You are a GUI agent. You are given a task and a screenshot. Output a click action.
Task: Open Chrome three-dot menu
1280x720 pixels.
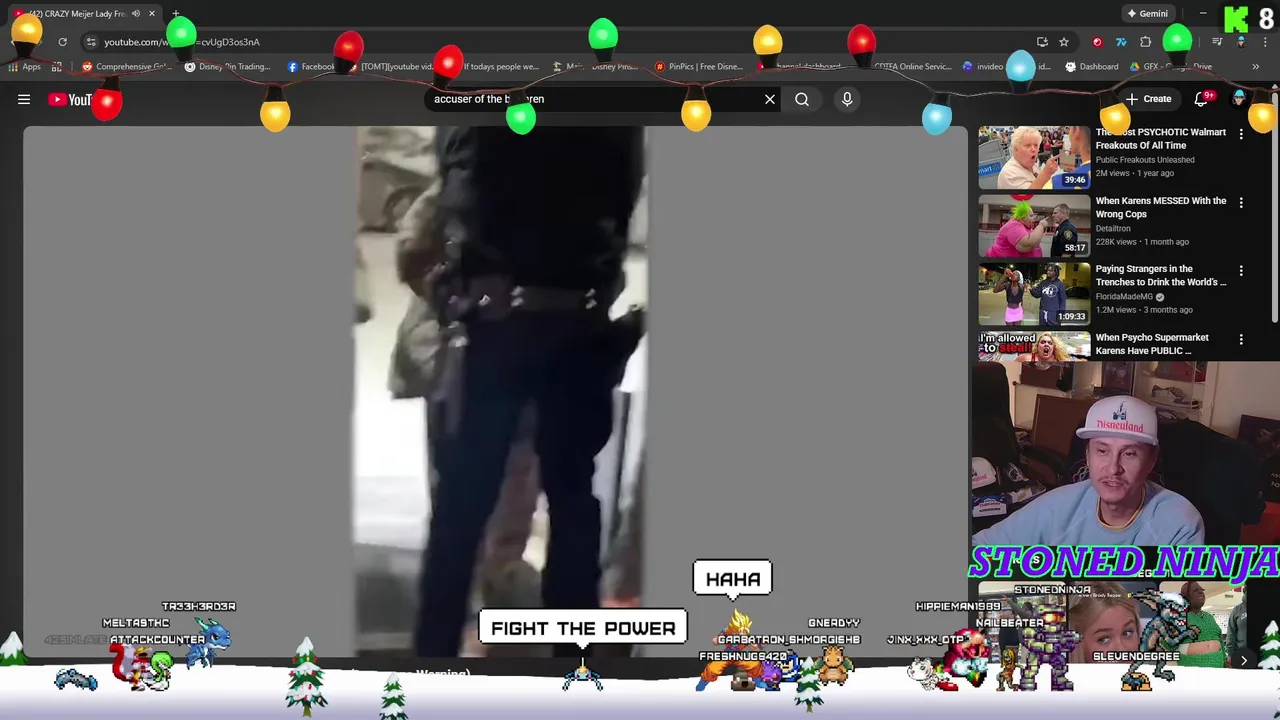pos(1264,42)
